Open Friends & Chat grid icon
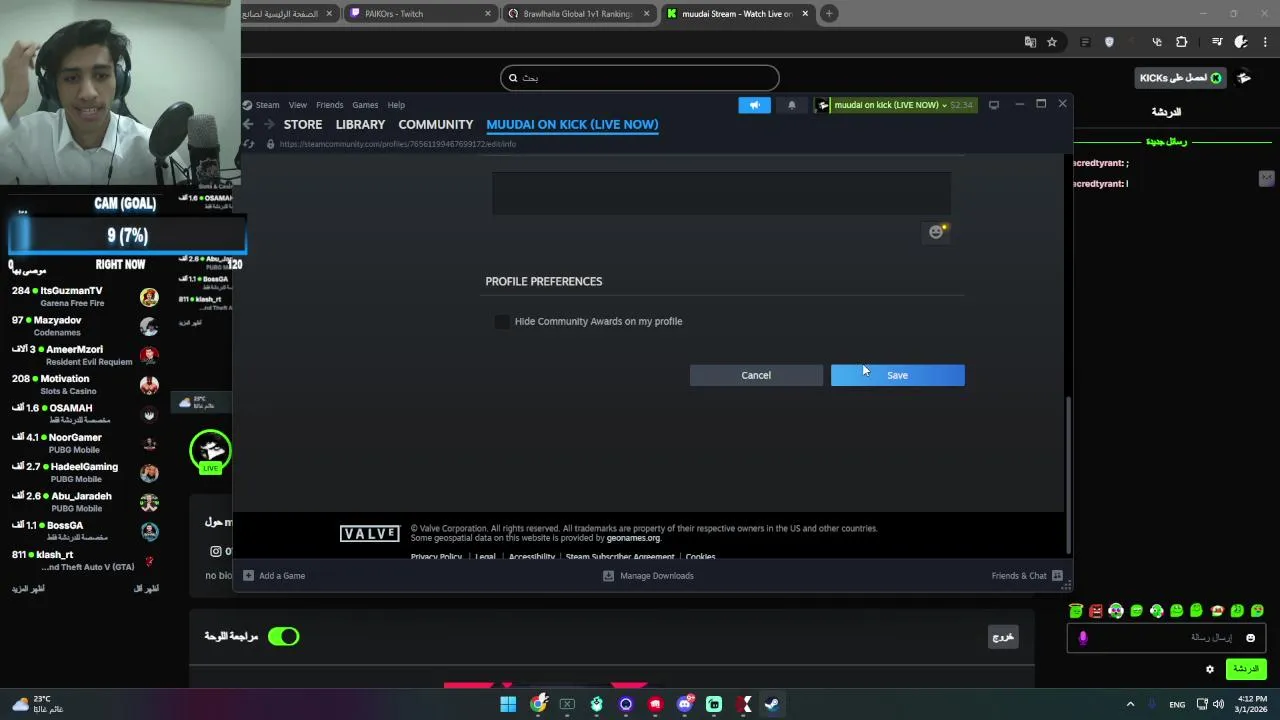The image size is (1280, 720). pos(1057,576)
